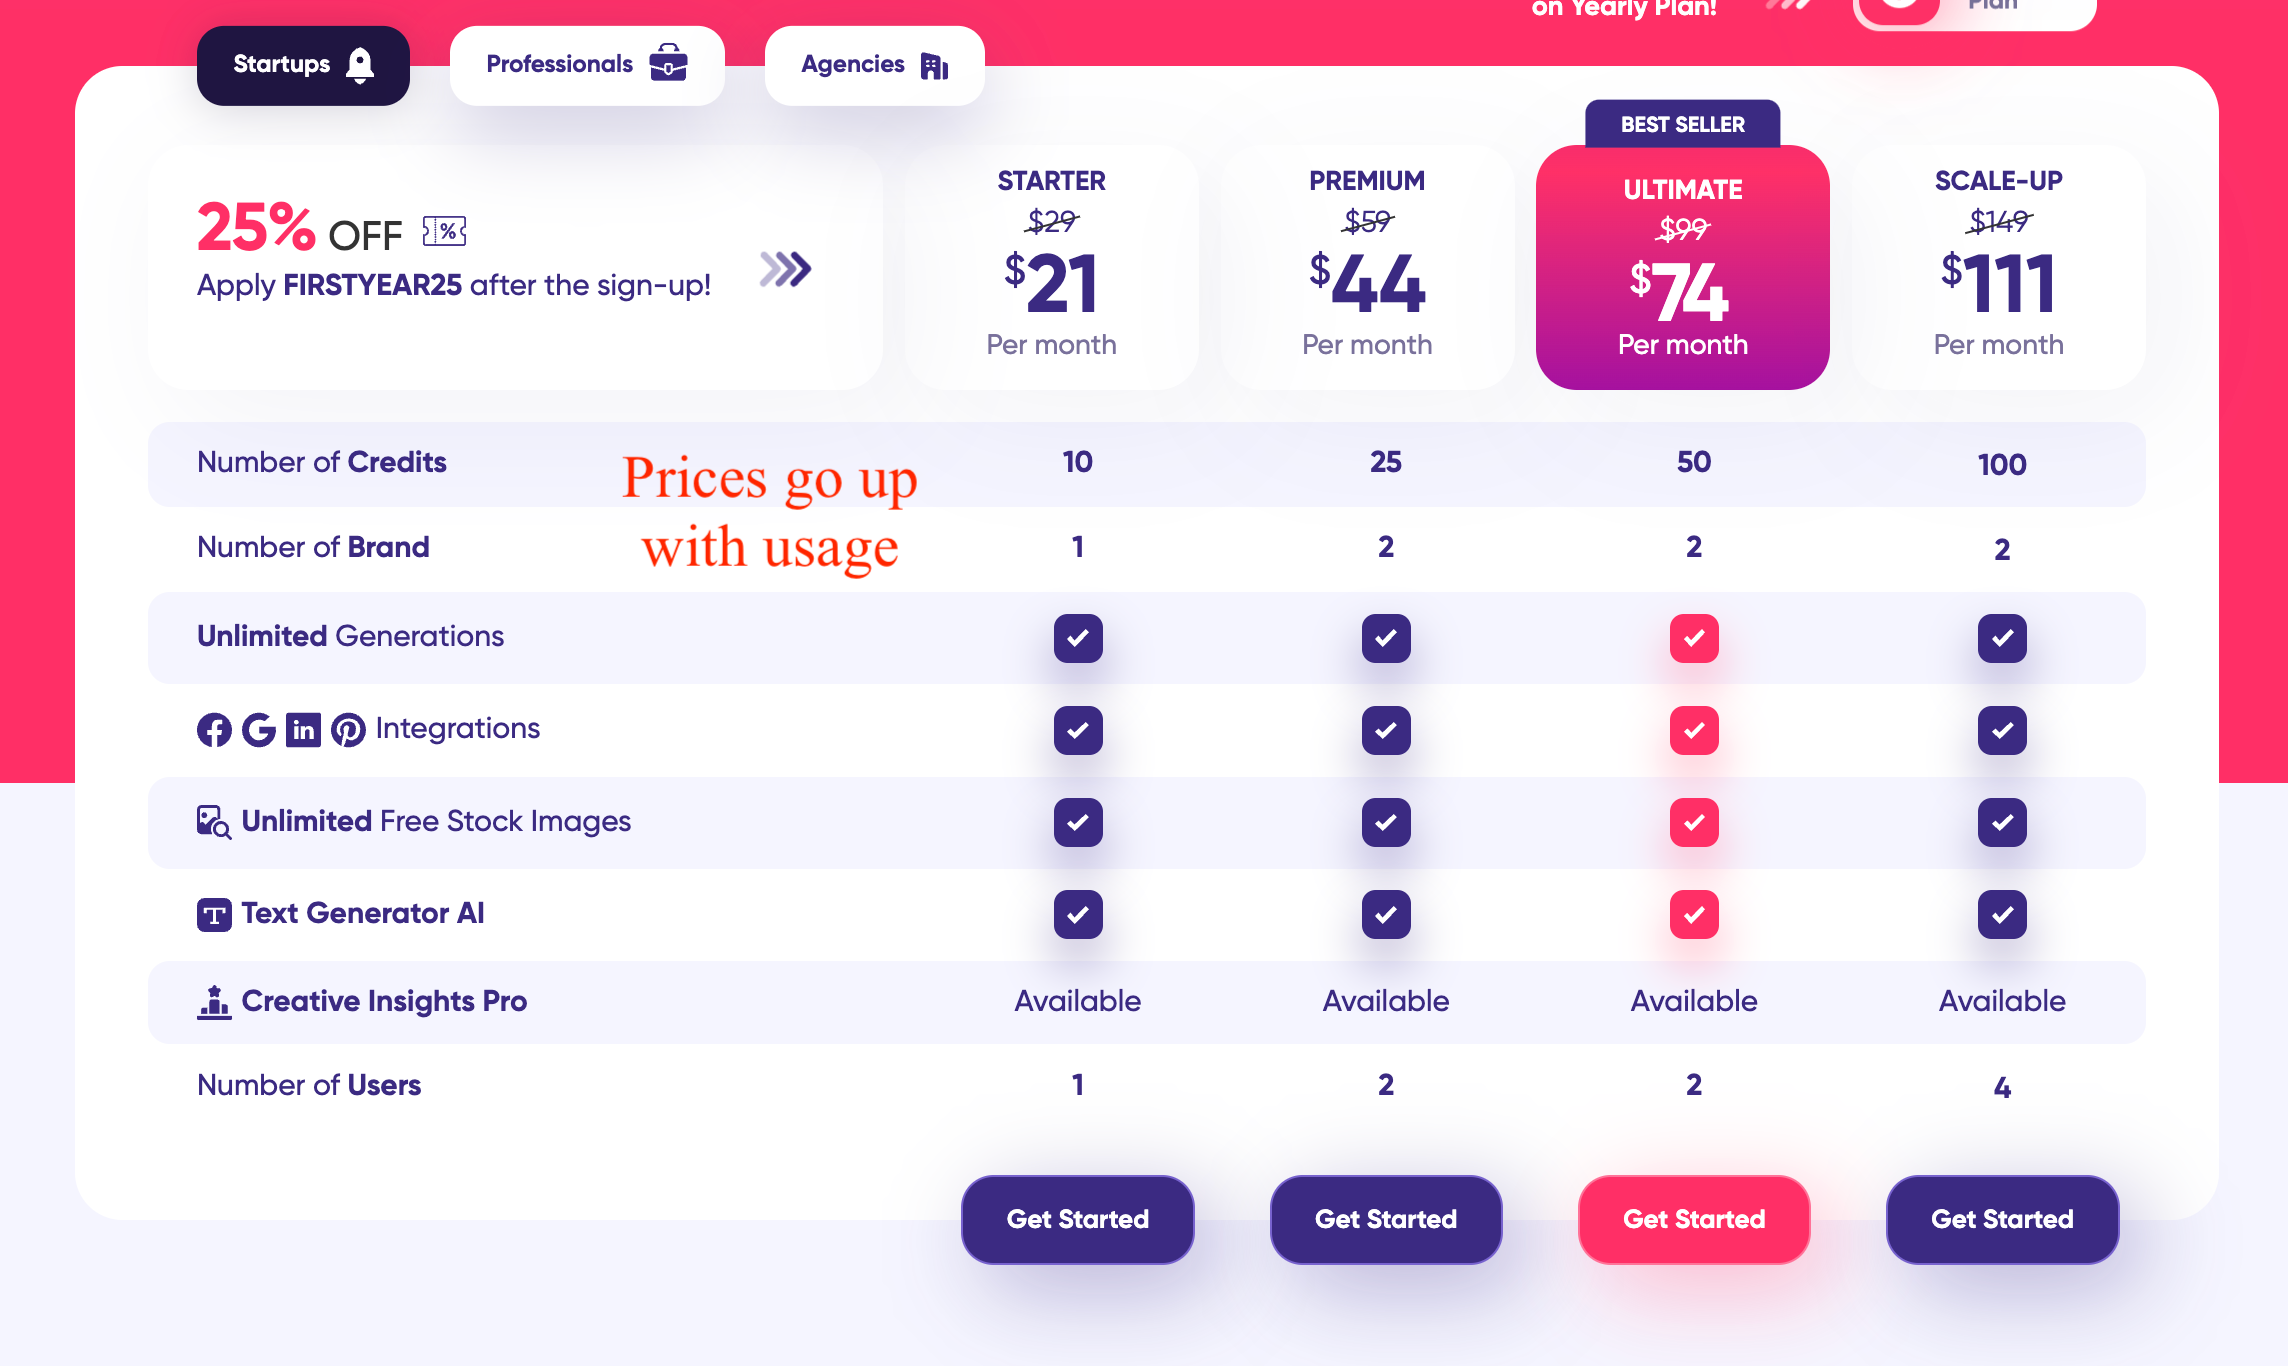
Task: Click the double chevron arrow icon
Action: tap(786, 269)
